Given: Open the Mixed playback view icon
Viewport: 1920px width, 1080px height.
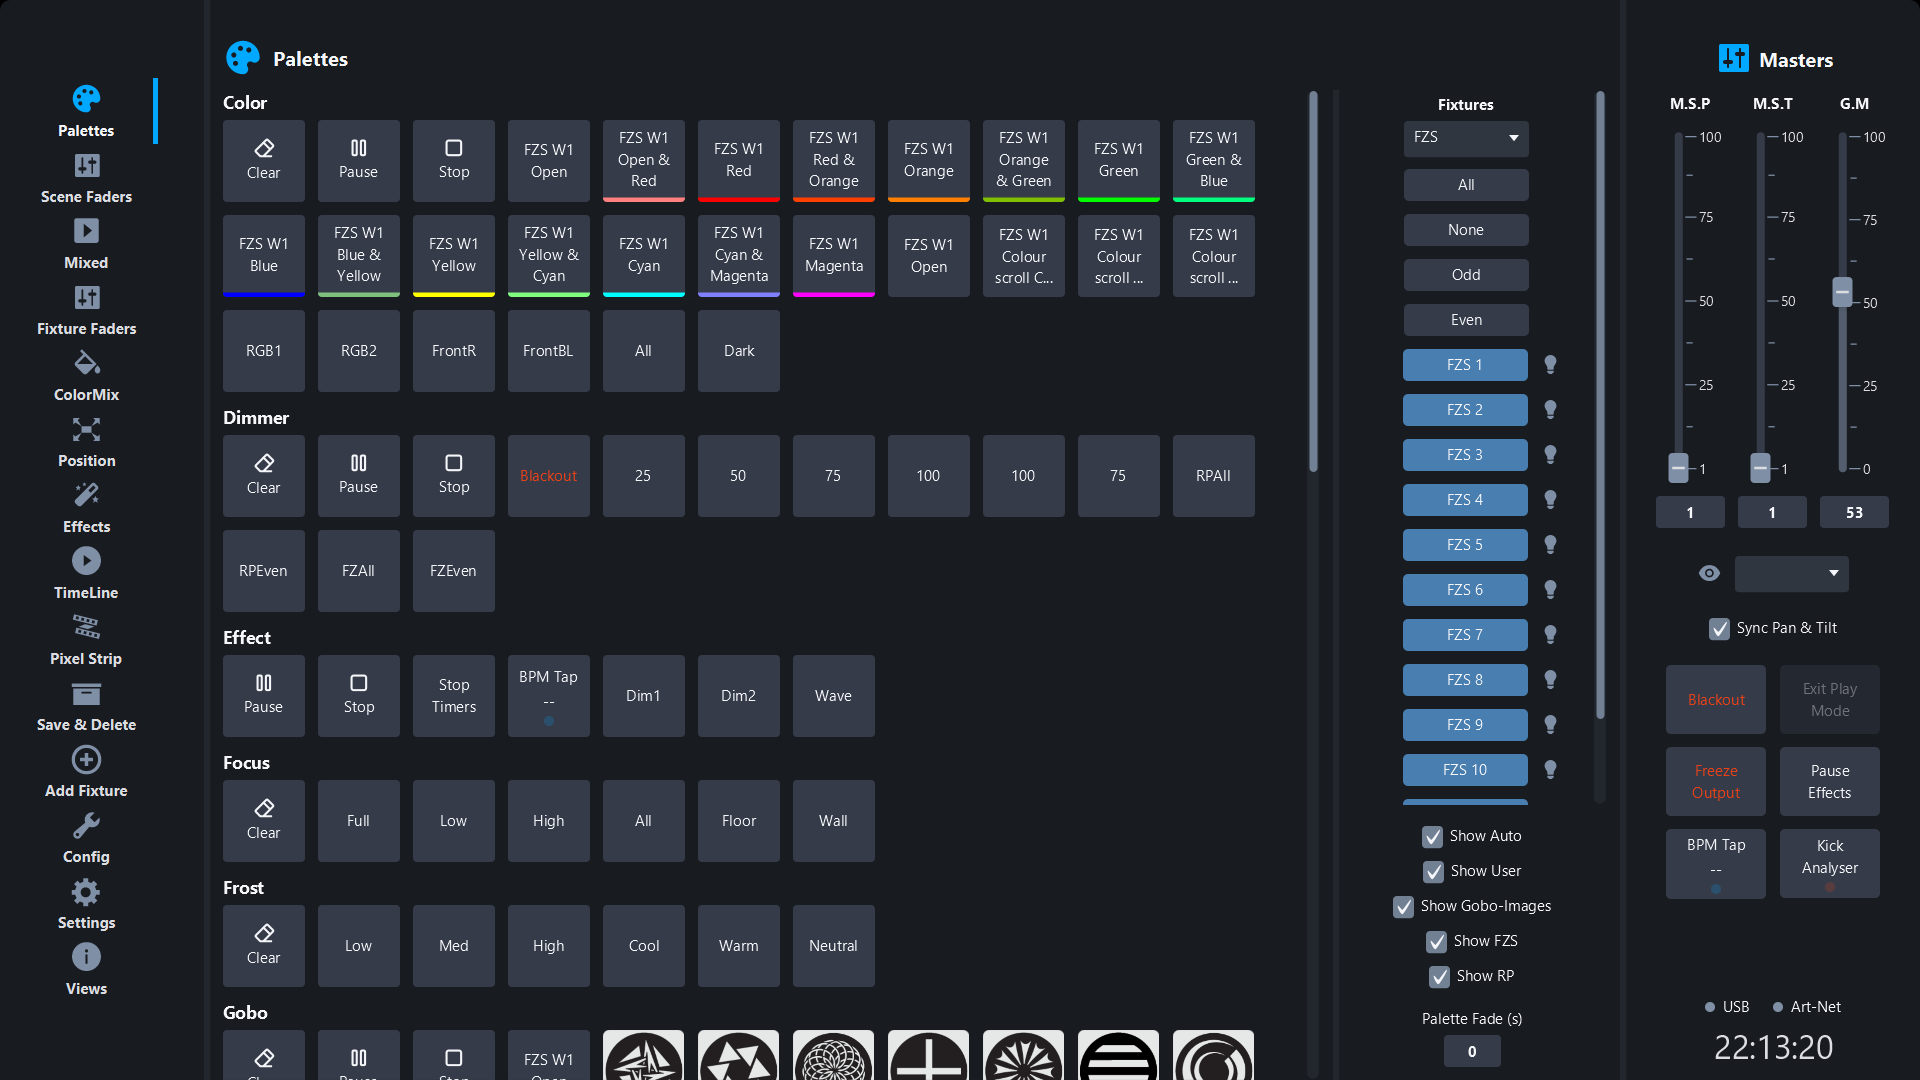Looking at the screenshot, I should (86, 231).
